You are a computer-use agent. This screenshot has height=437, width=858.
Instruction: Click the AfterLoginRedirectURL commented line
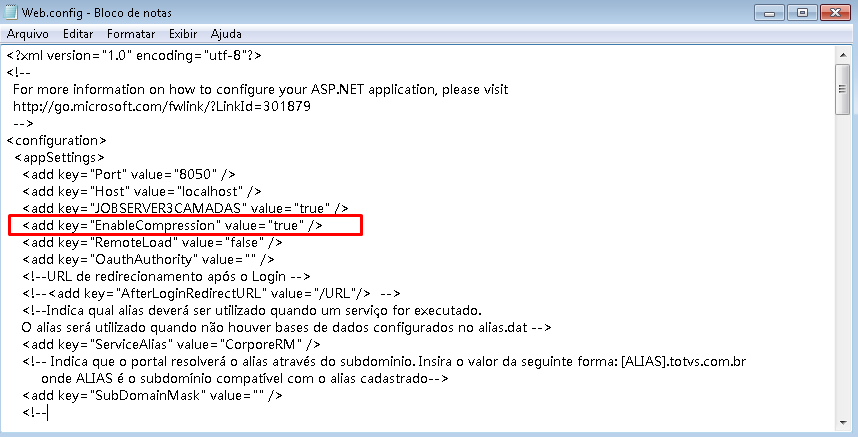tap(212, 293)
